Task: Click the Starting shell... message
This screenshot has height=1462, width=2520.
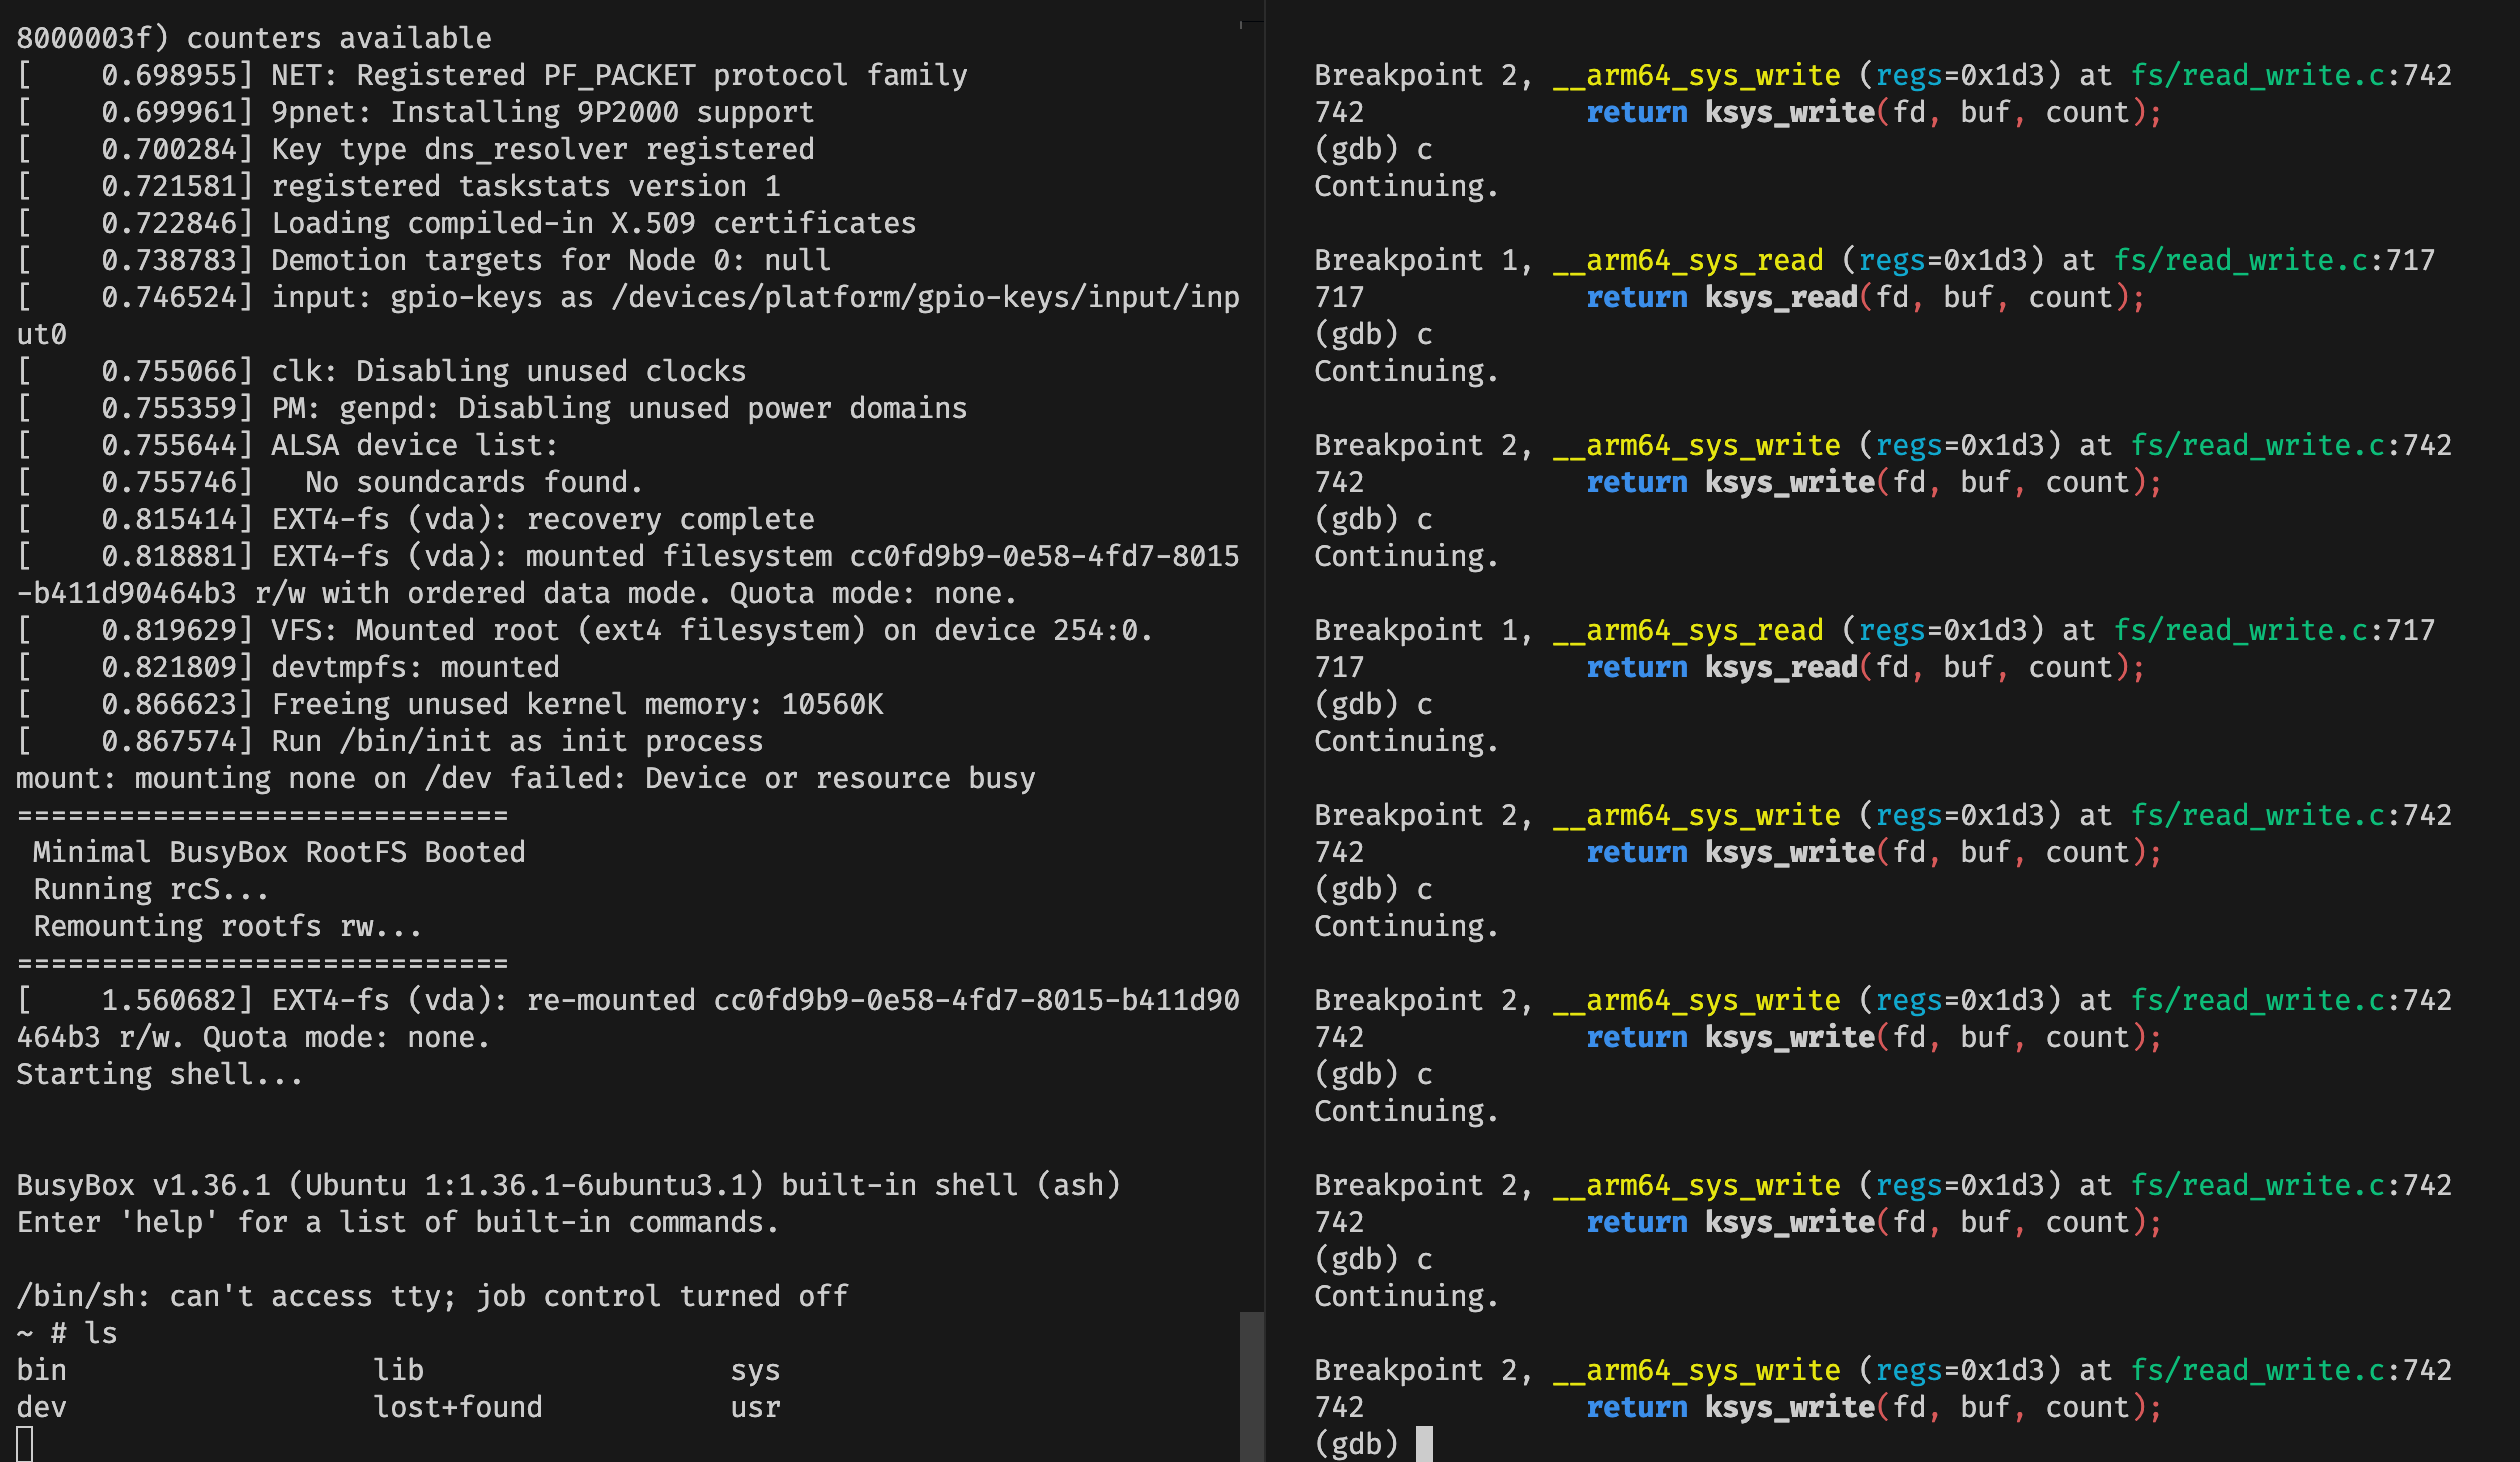Action: click(158, 1073)
